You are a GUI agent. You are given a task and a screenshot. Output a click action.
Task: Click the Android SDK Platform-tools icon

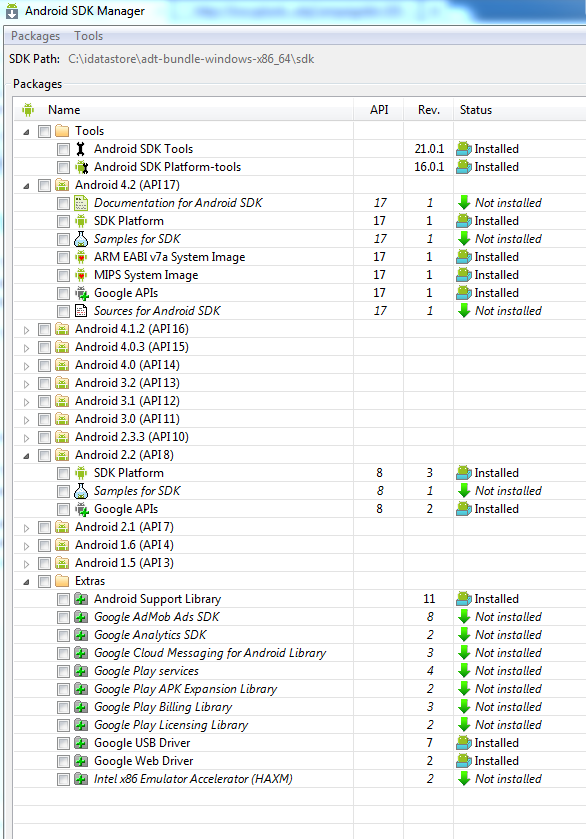point(81,167)
